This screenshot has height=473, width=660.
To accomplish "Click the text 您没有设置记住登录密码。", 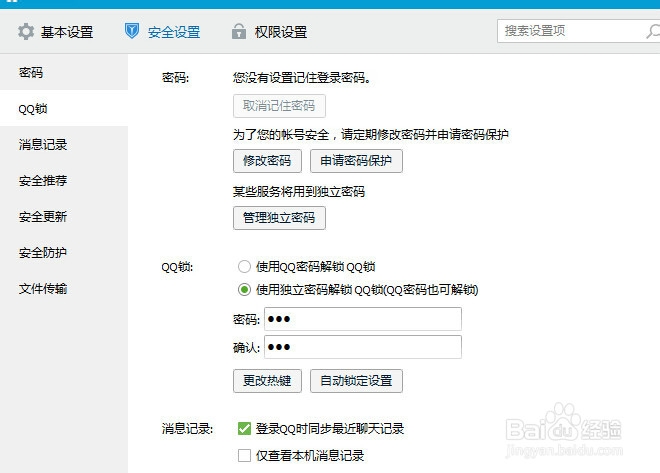I will click(302, 78).
